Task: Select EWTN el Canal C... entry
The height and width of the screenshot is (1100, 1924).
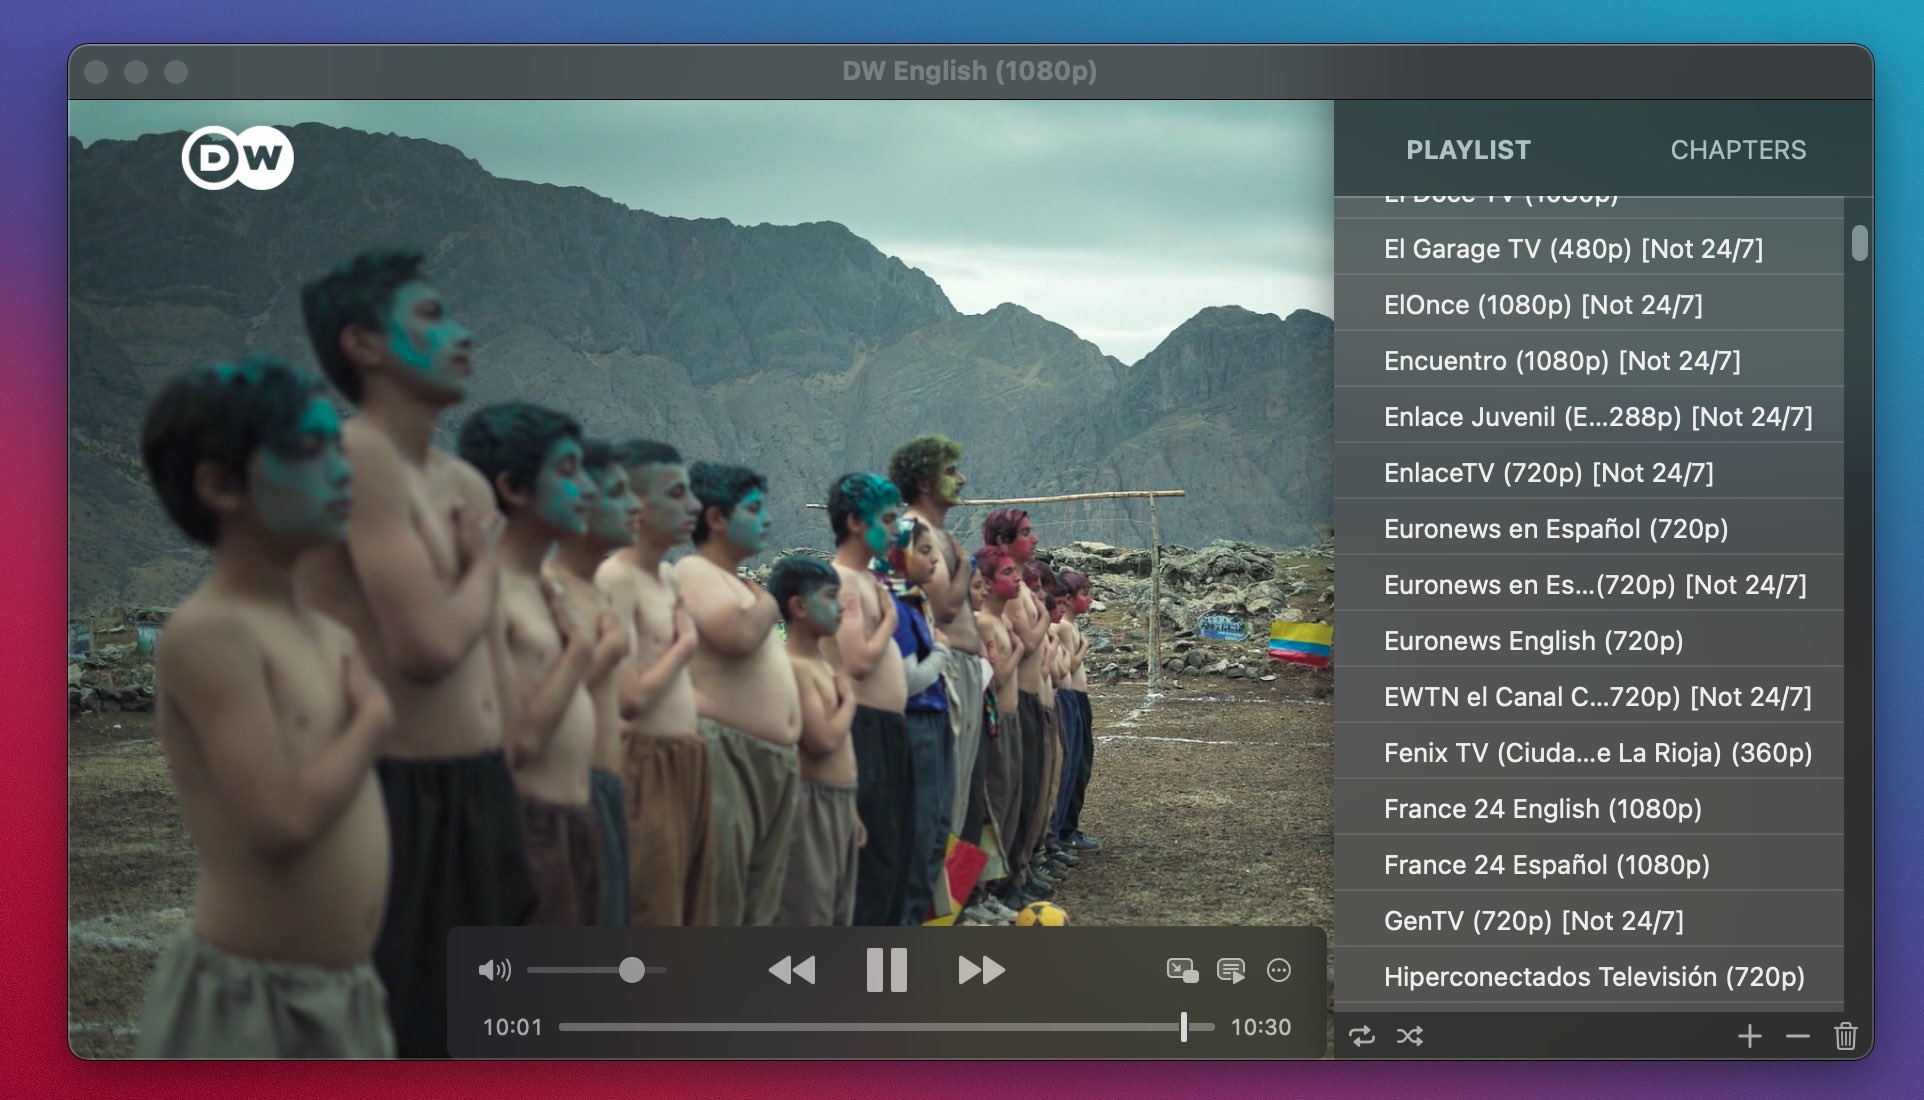Action: point(1589,696)
